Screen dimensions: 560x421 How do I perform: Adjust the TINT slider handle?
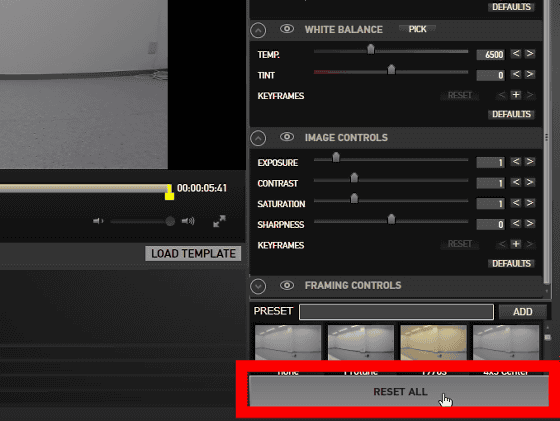click(391, 70)
